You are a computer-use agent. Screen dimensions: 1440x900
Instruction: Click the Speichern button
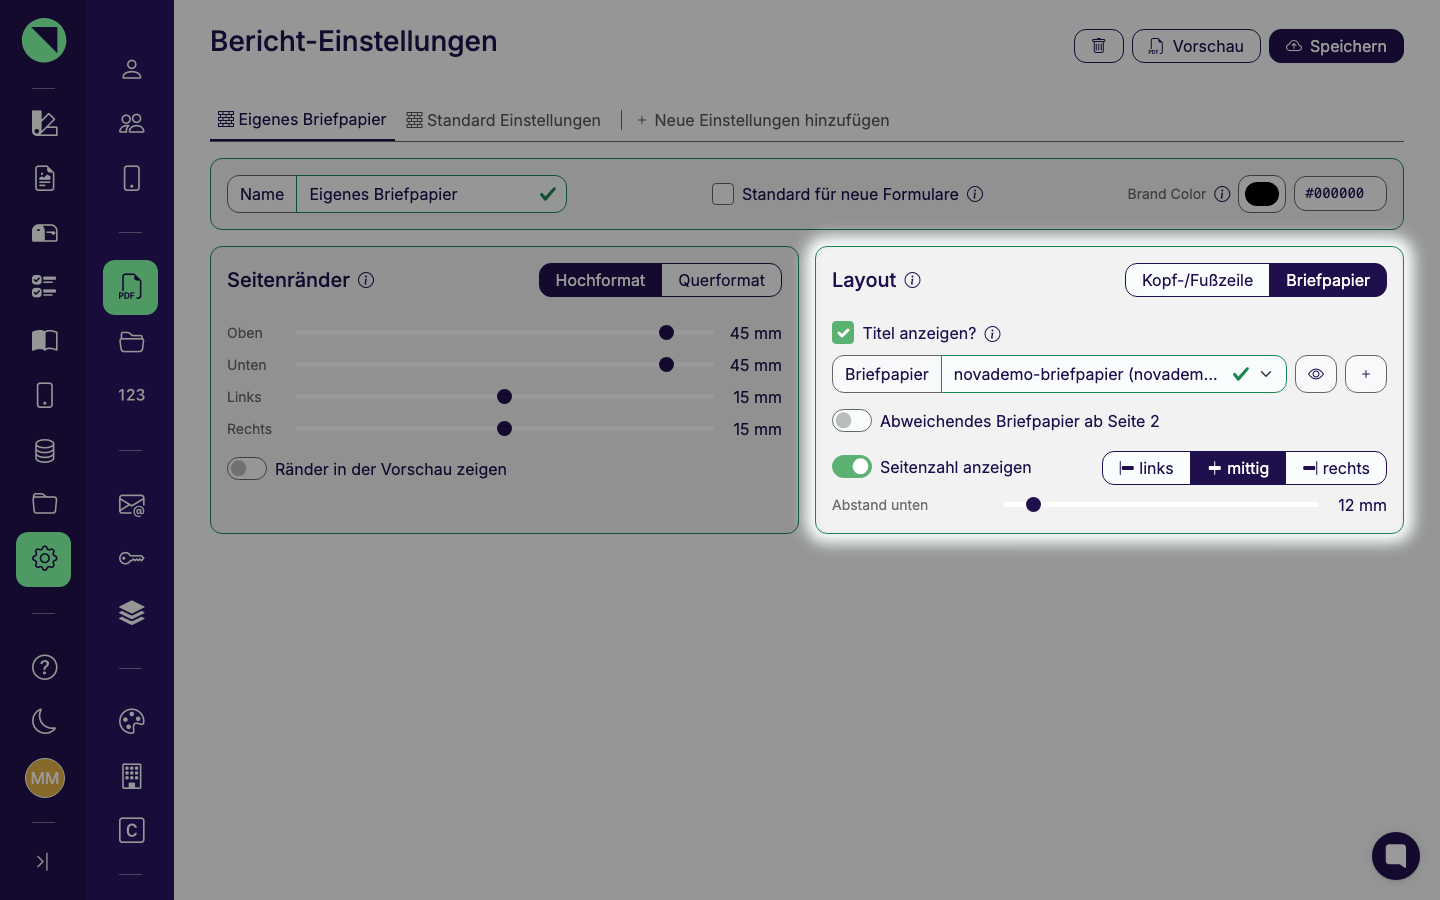pos(1336,46)
